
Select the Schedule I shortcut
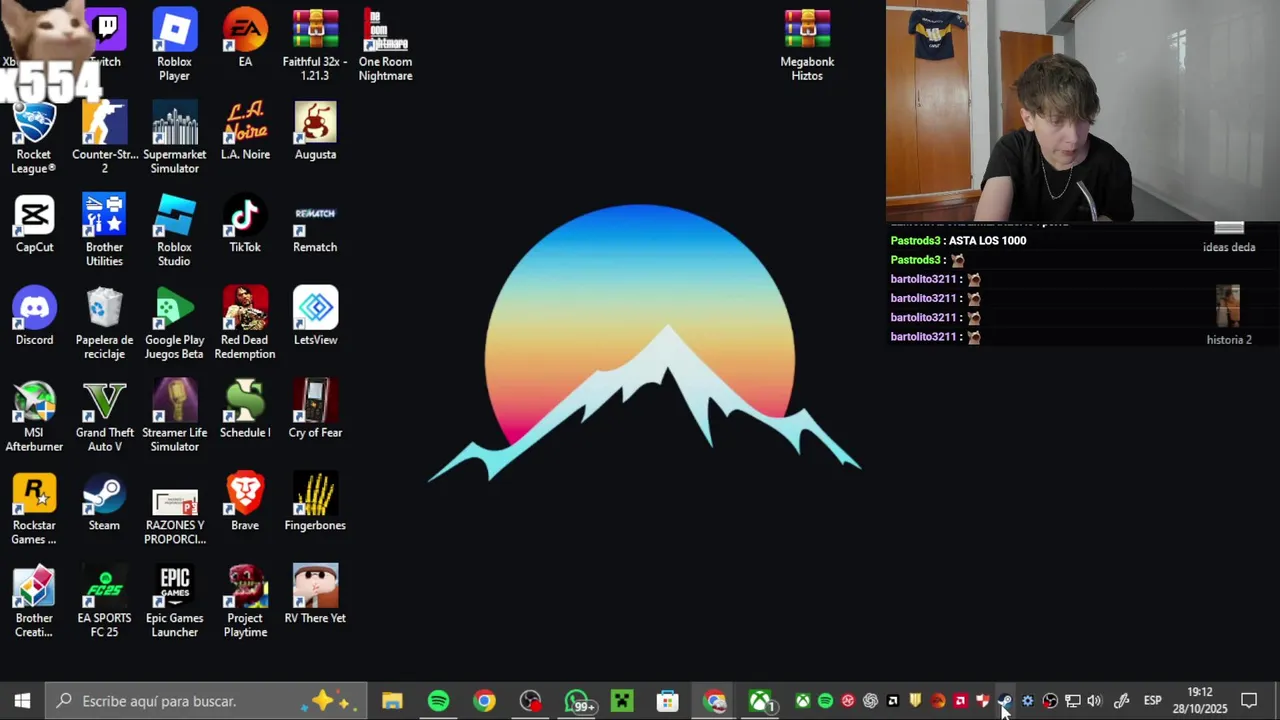pos(245,410)
